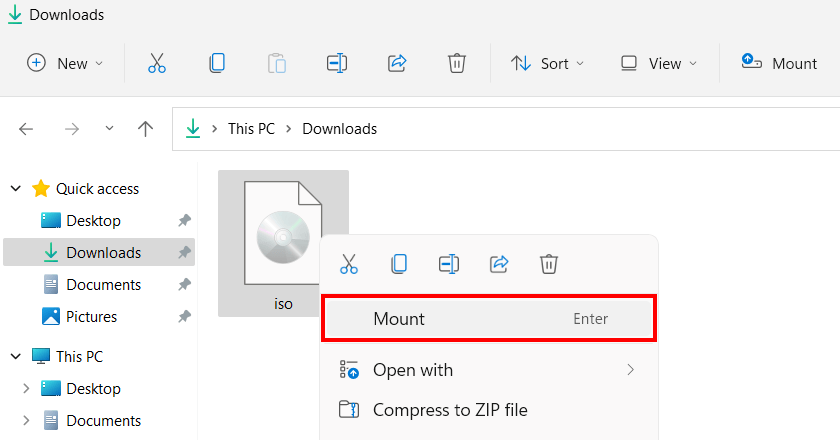Image resolution: width=840 pixels, height=440 pixels.
Task: Click the Copy icon in the context menu
Action: [399, 264]
